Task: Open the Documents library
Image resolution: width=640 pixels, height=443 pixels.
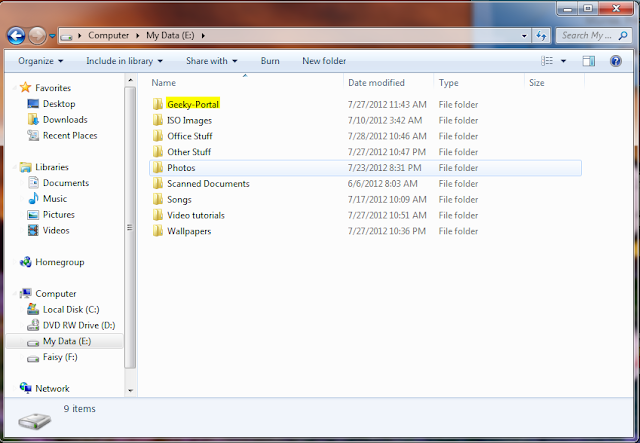Action: (x=58, y=183)
